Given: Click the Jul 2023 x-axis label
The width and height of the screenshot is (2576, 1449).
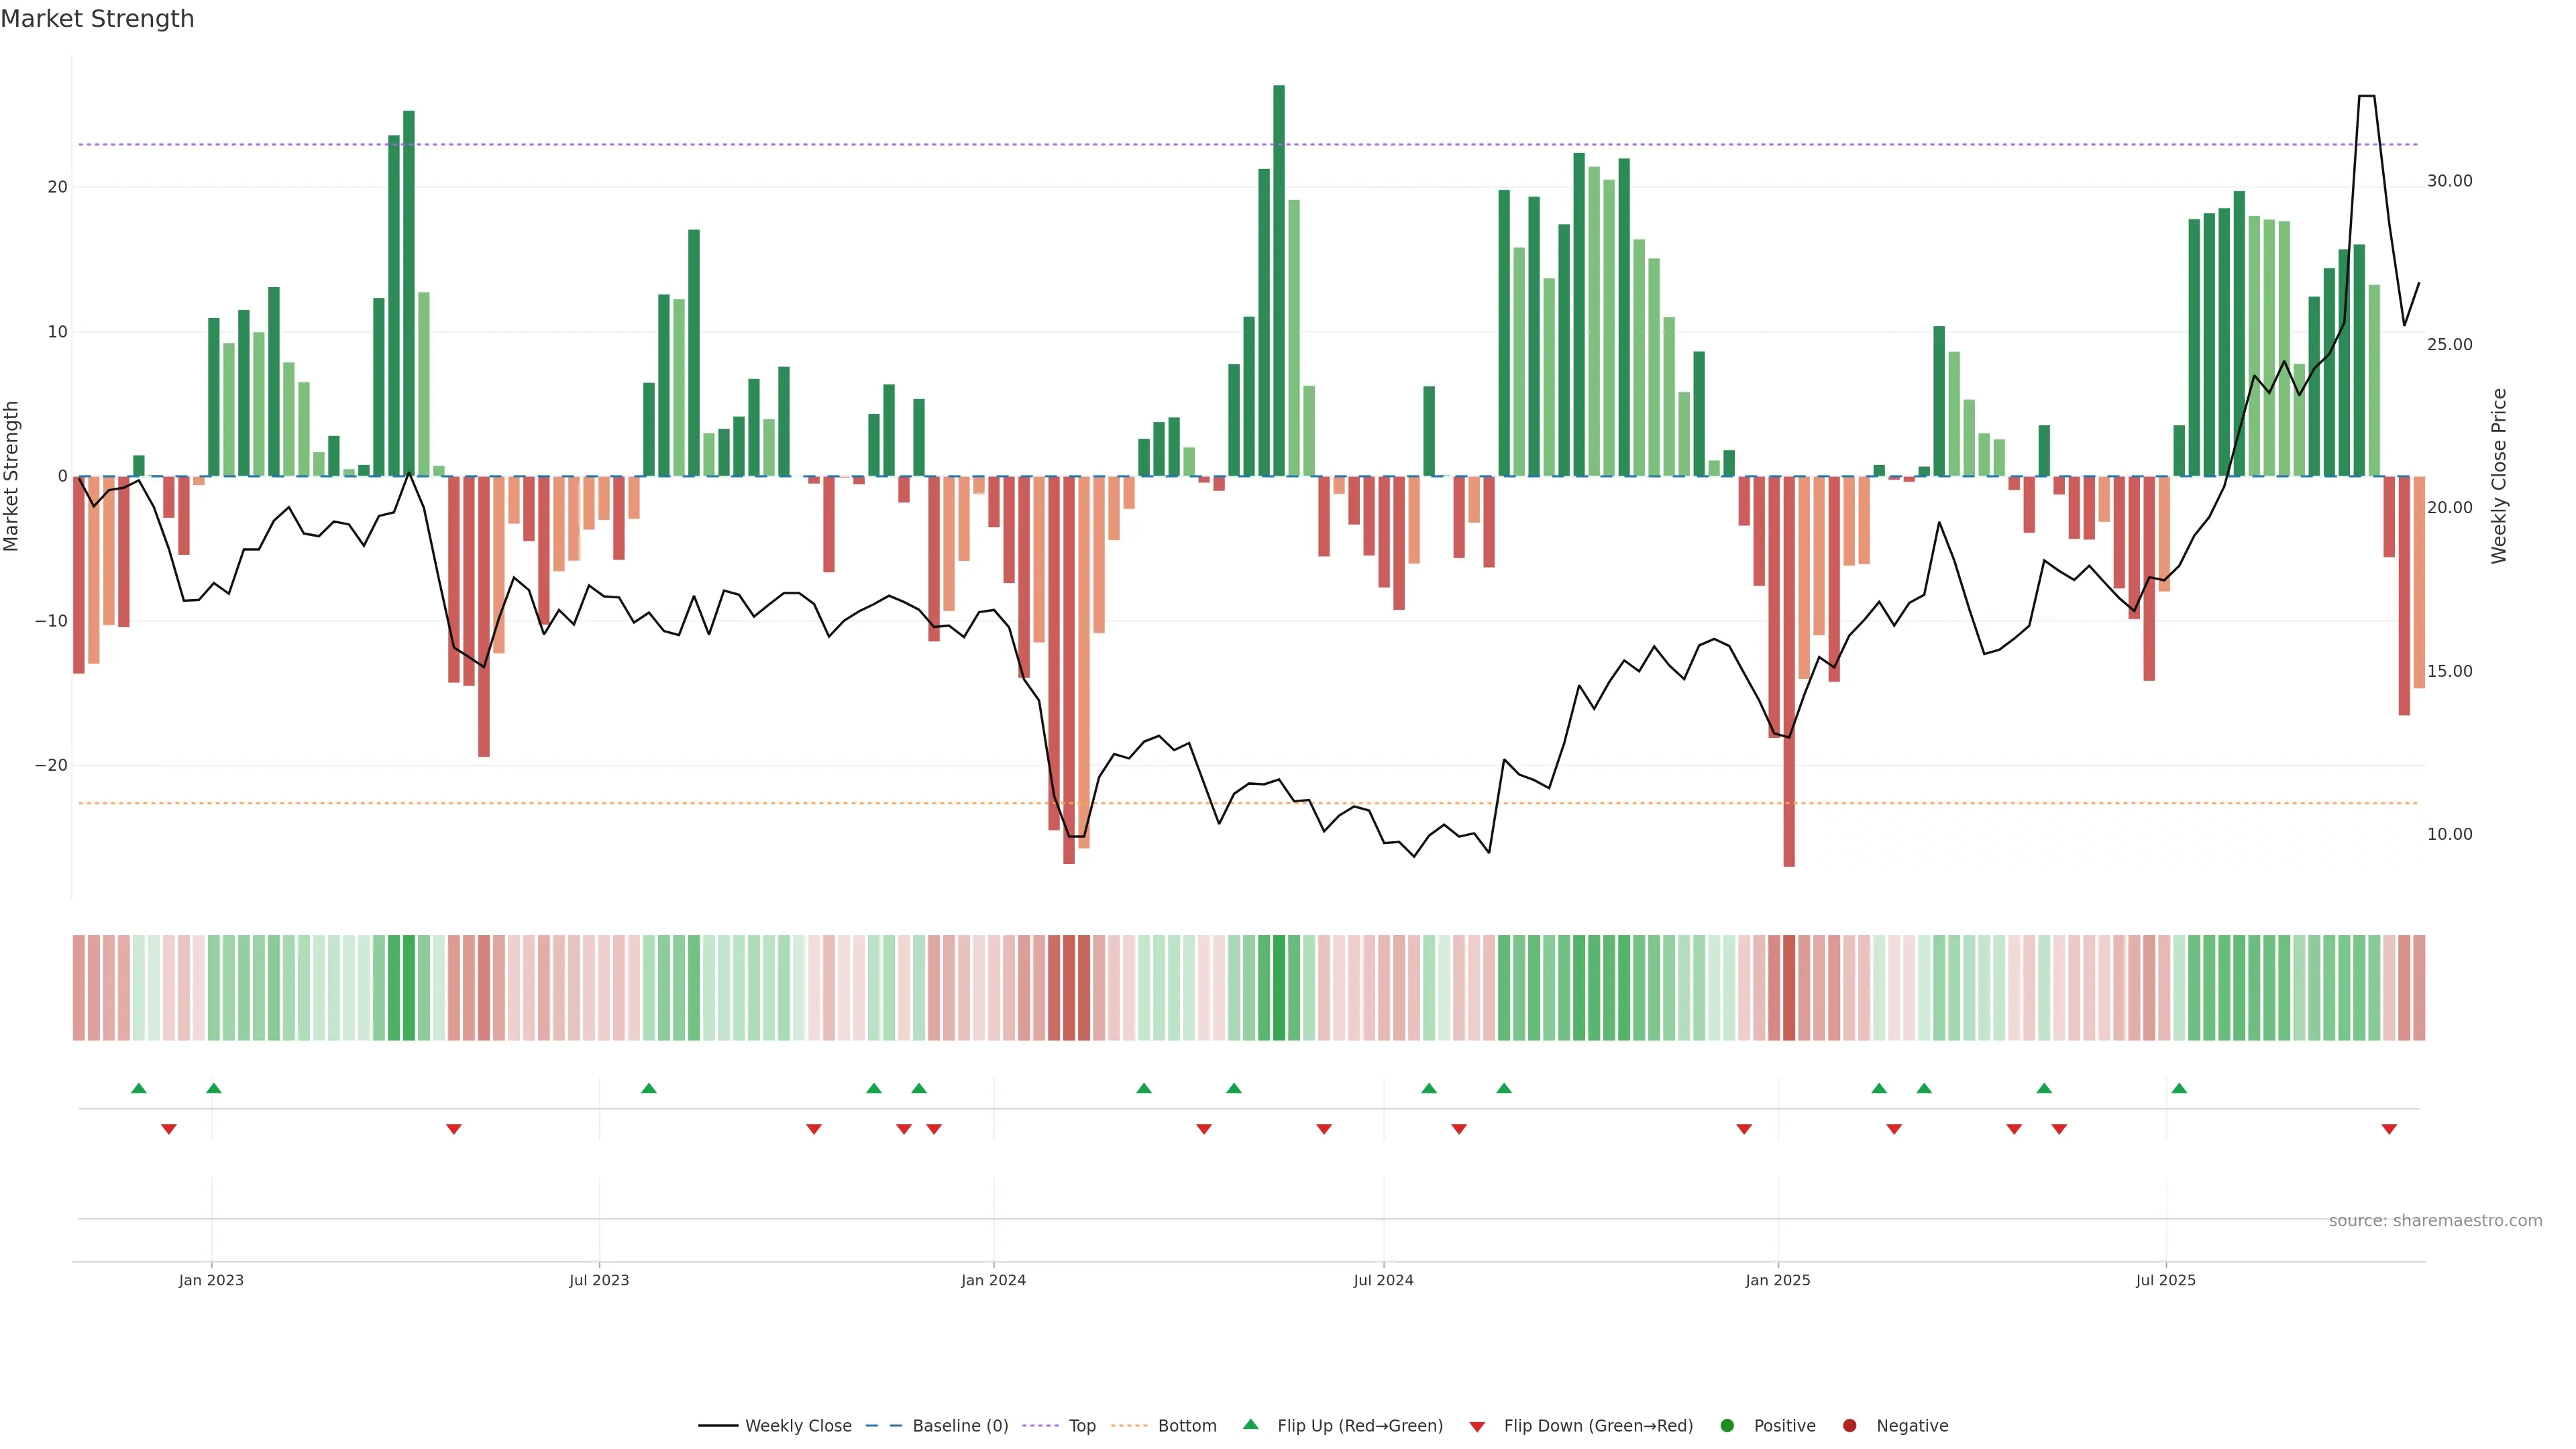Looking at the screenshot, I should point(599,1280).
